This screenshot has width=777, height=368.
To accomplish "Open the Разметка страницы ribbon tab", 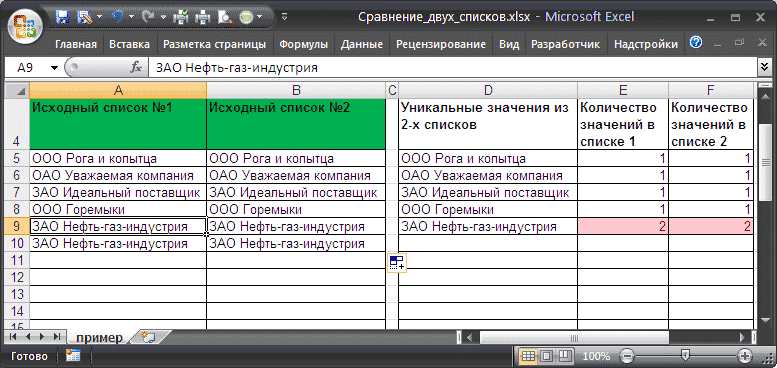I will [x=215, y=44].
